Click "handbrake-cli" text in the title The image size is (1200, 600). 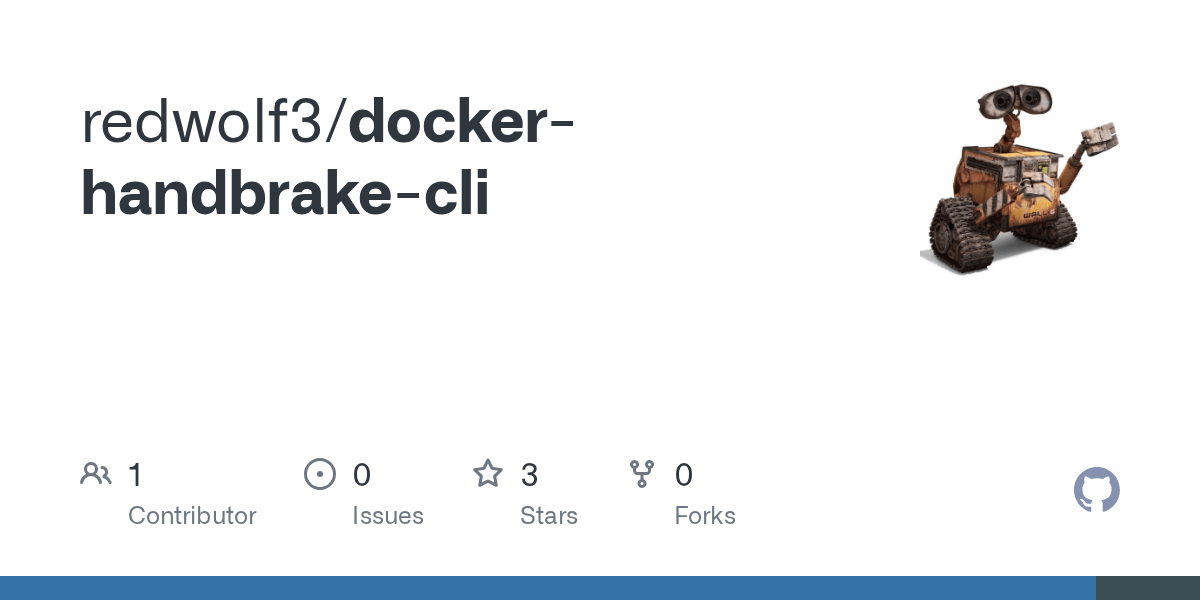click(285, 193)
